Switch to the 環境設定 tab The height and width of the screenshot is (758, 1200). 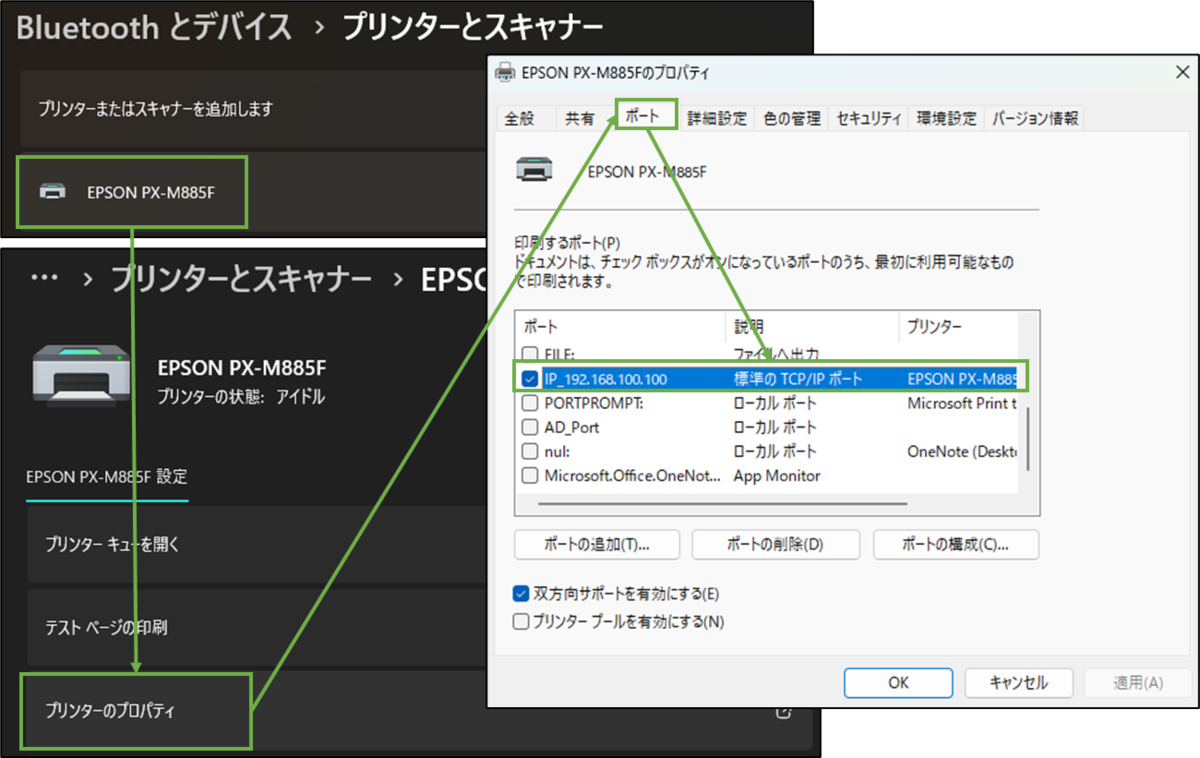pos(947,118)
